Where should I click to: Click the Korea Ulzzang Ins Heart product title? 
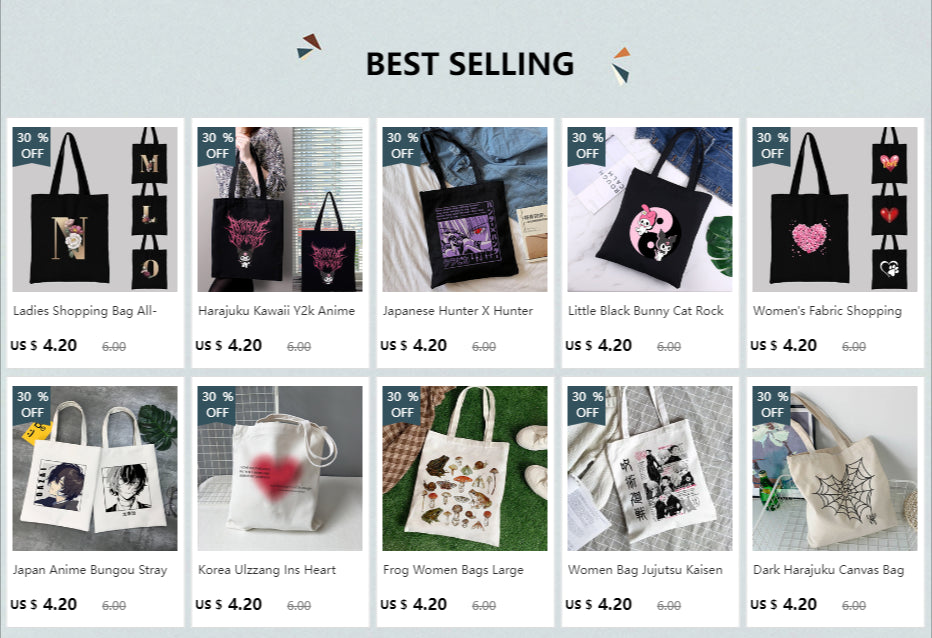coord(267,570)
